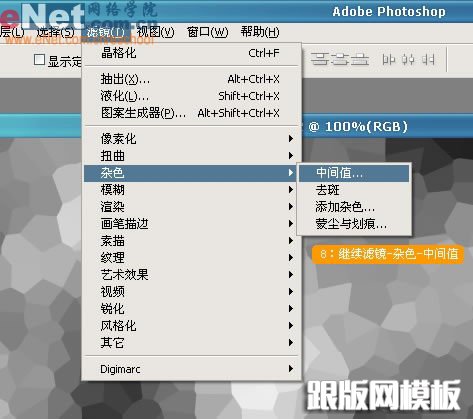Image resolution: width=473 pixels, height=419 pixels.
Task: Click the last distribute-horizontal alignment icon
Action: pos(428,60)
